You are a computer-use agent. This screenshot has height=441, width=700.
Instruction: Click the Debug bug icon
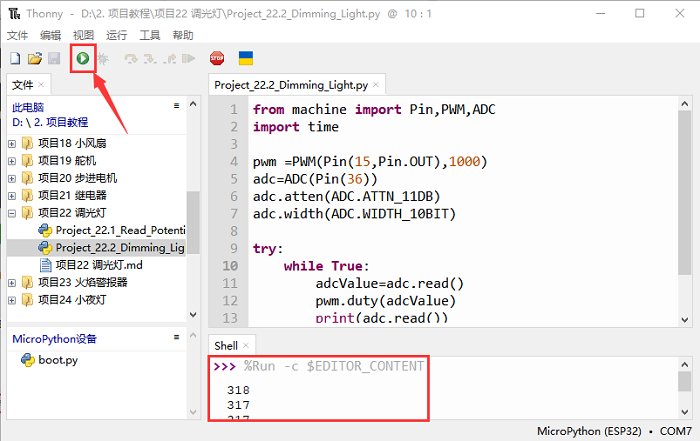(x=102, y=59)
